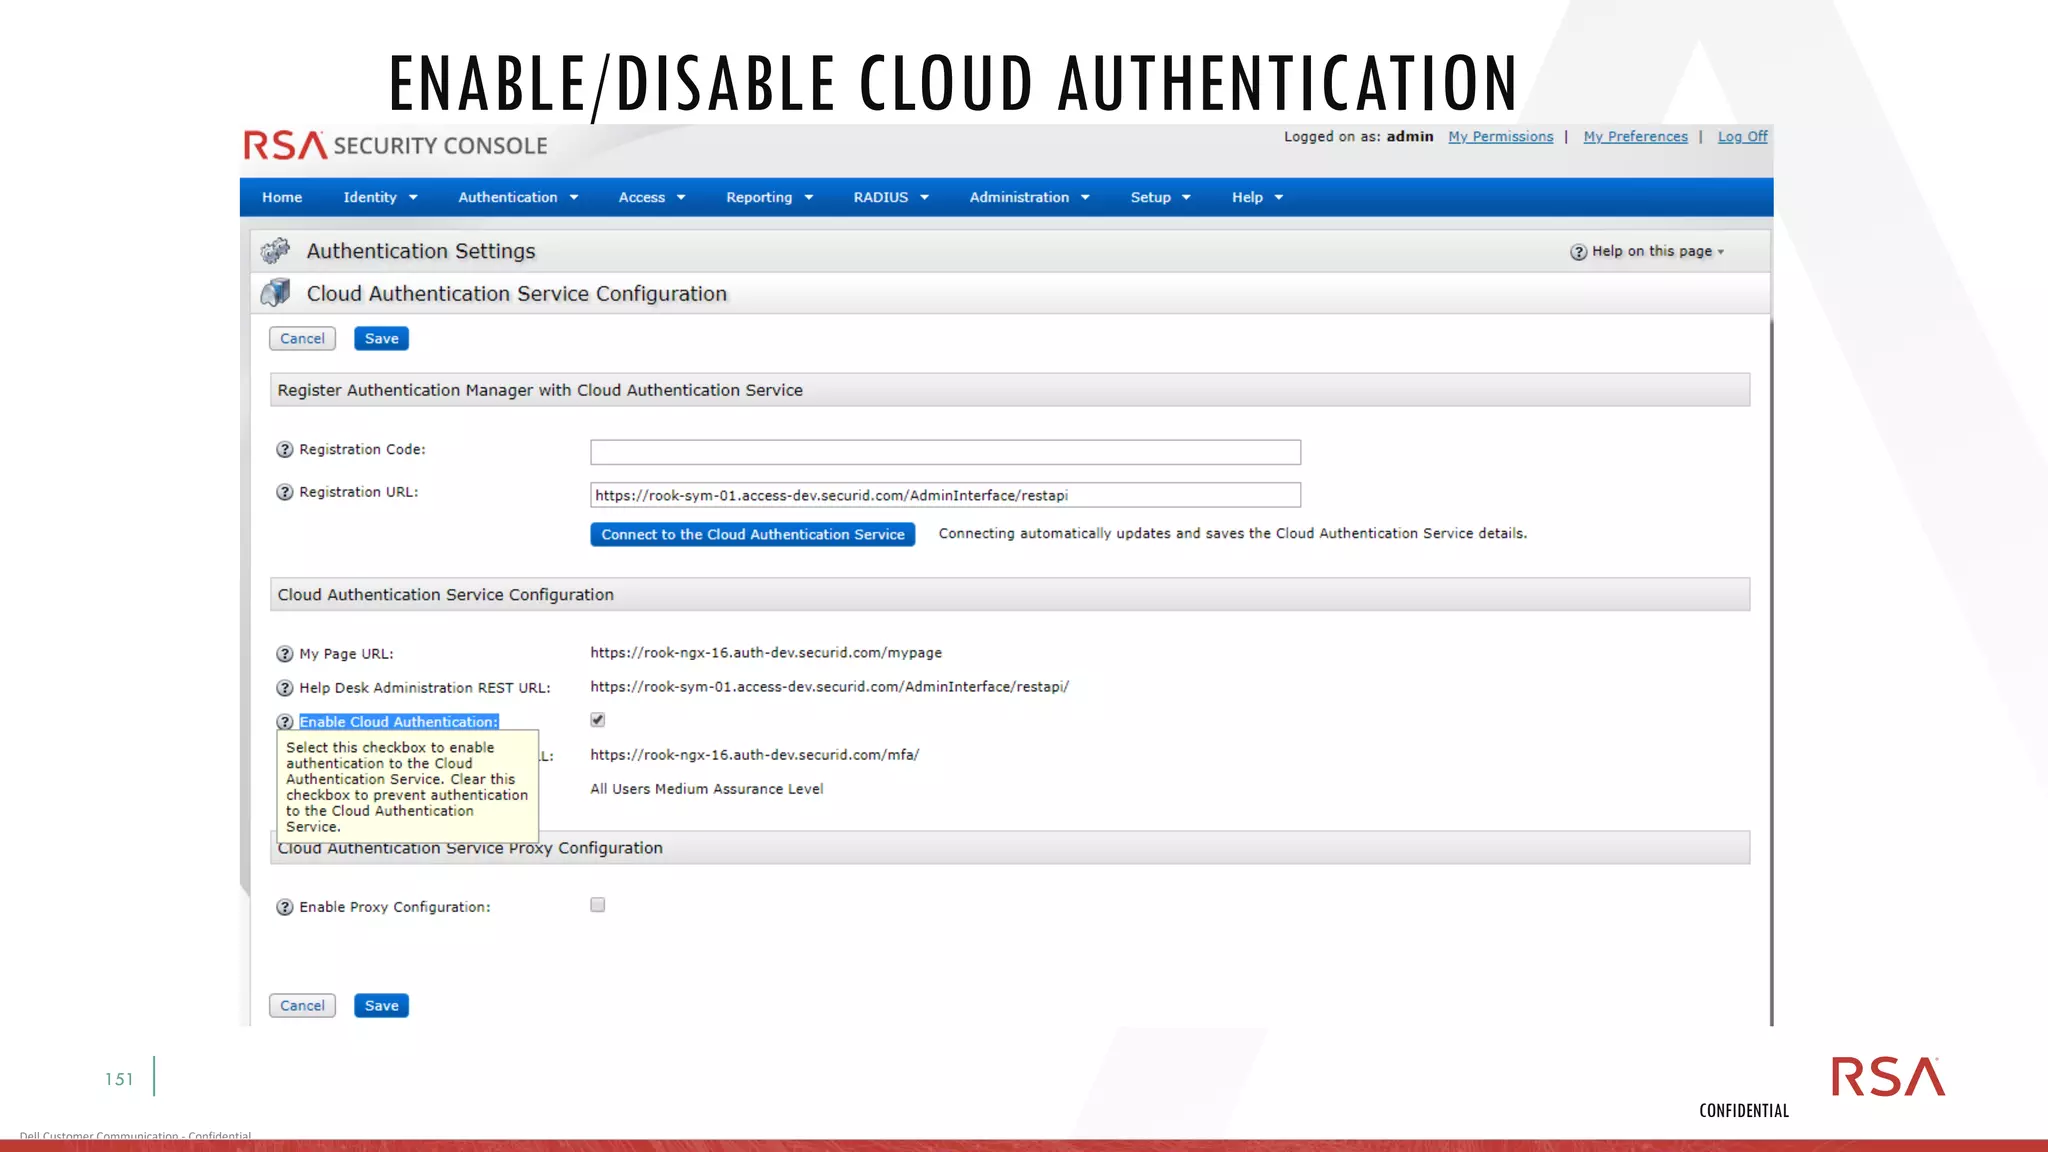
Task: Click into the Registration URL field
Action: pyautogui.click(x=945, y=495)
